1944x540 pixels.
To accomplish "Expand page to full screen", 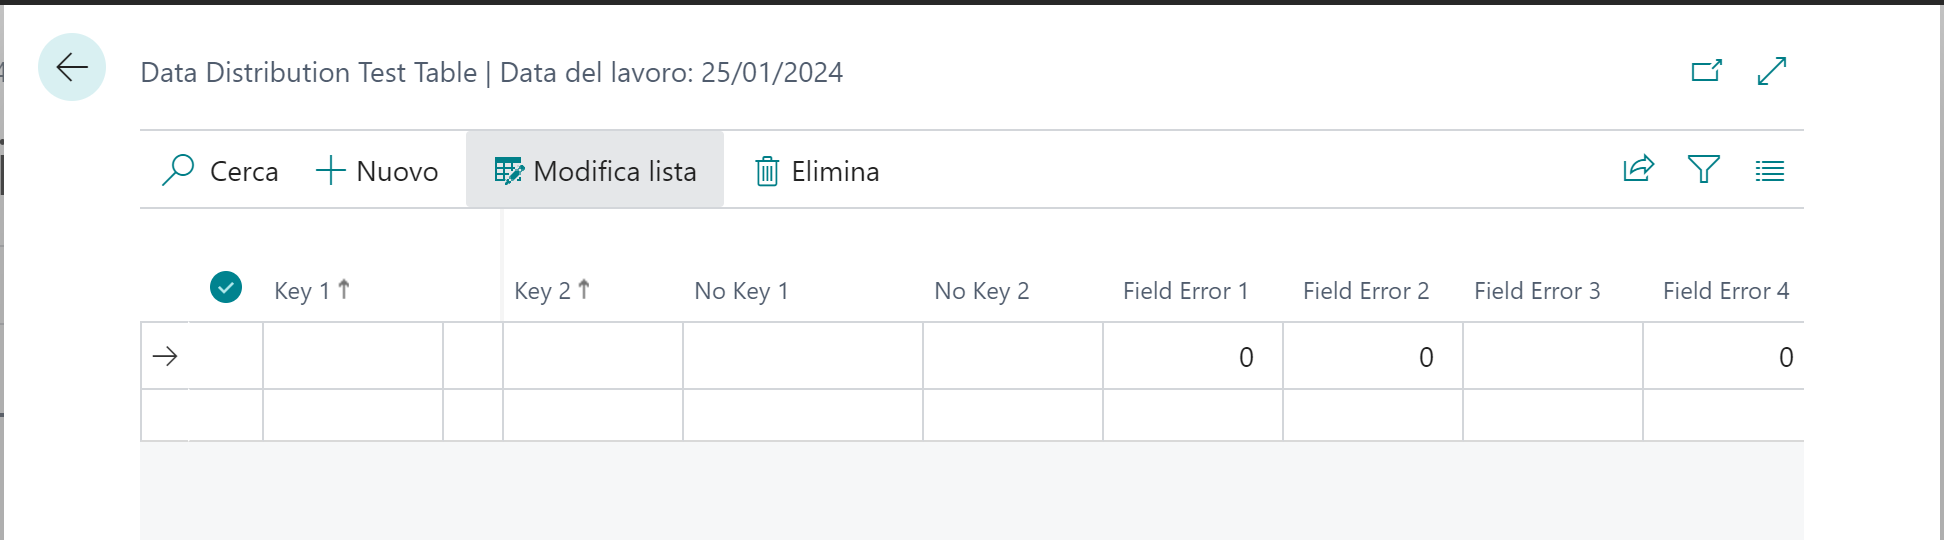I will click(1771, 71).
